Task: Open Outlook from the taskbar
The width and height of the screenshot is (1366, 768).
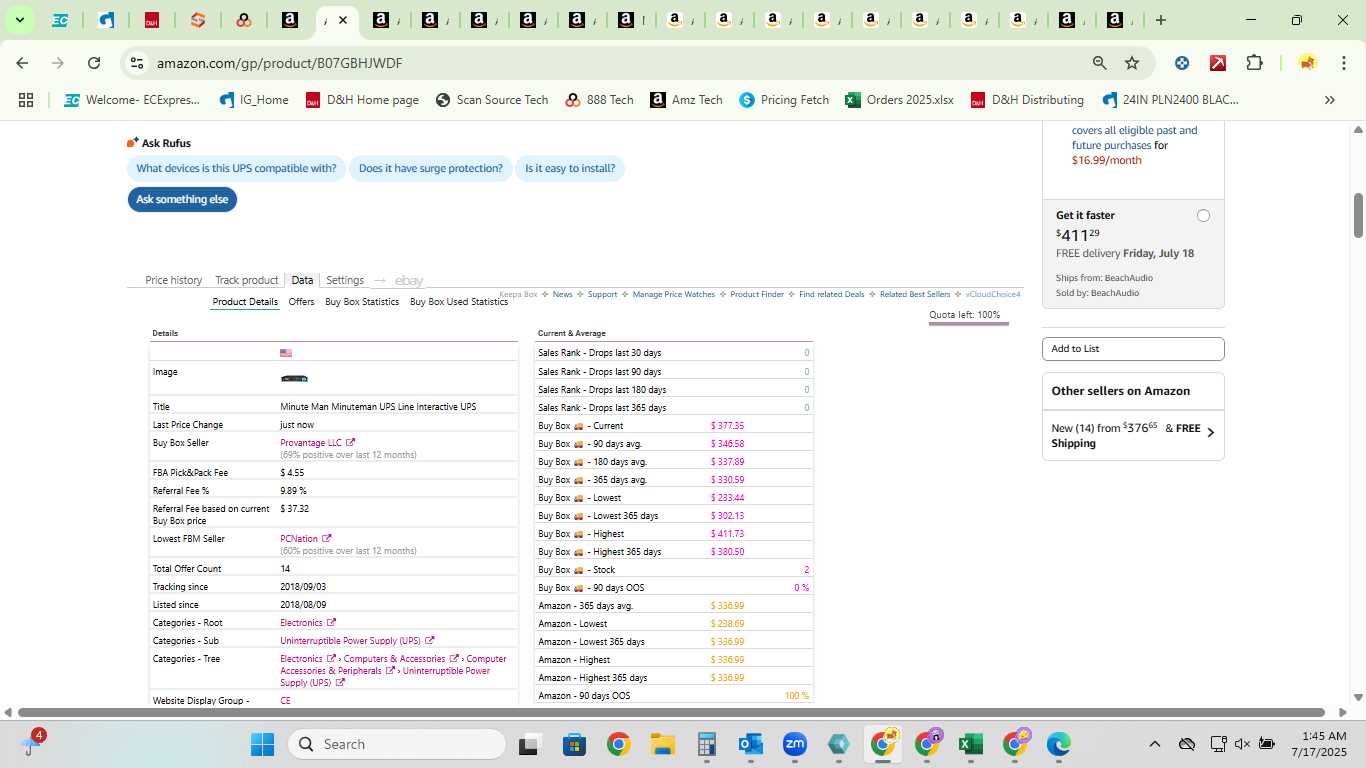Action: (x=750, y=744)
